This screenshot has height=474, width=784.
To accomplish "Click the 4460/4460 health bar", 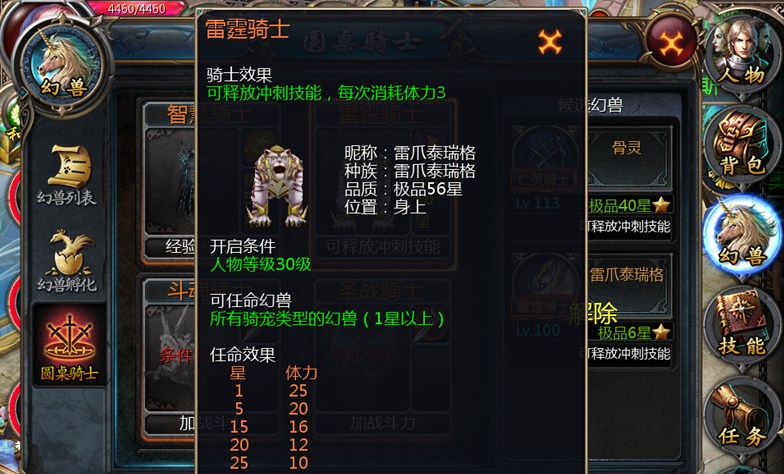I will 135,8.
